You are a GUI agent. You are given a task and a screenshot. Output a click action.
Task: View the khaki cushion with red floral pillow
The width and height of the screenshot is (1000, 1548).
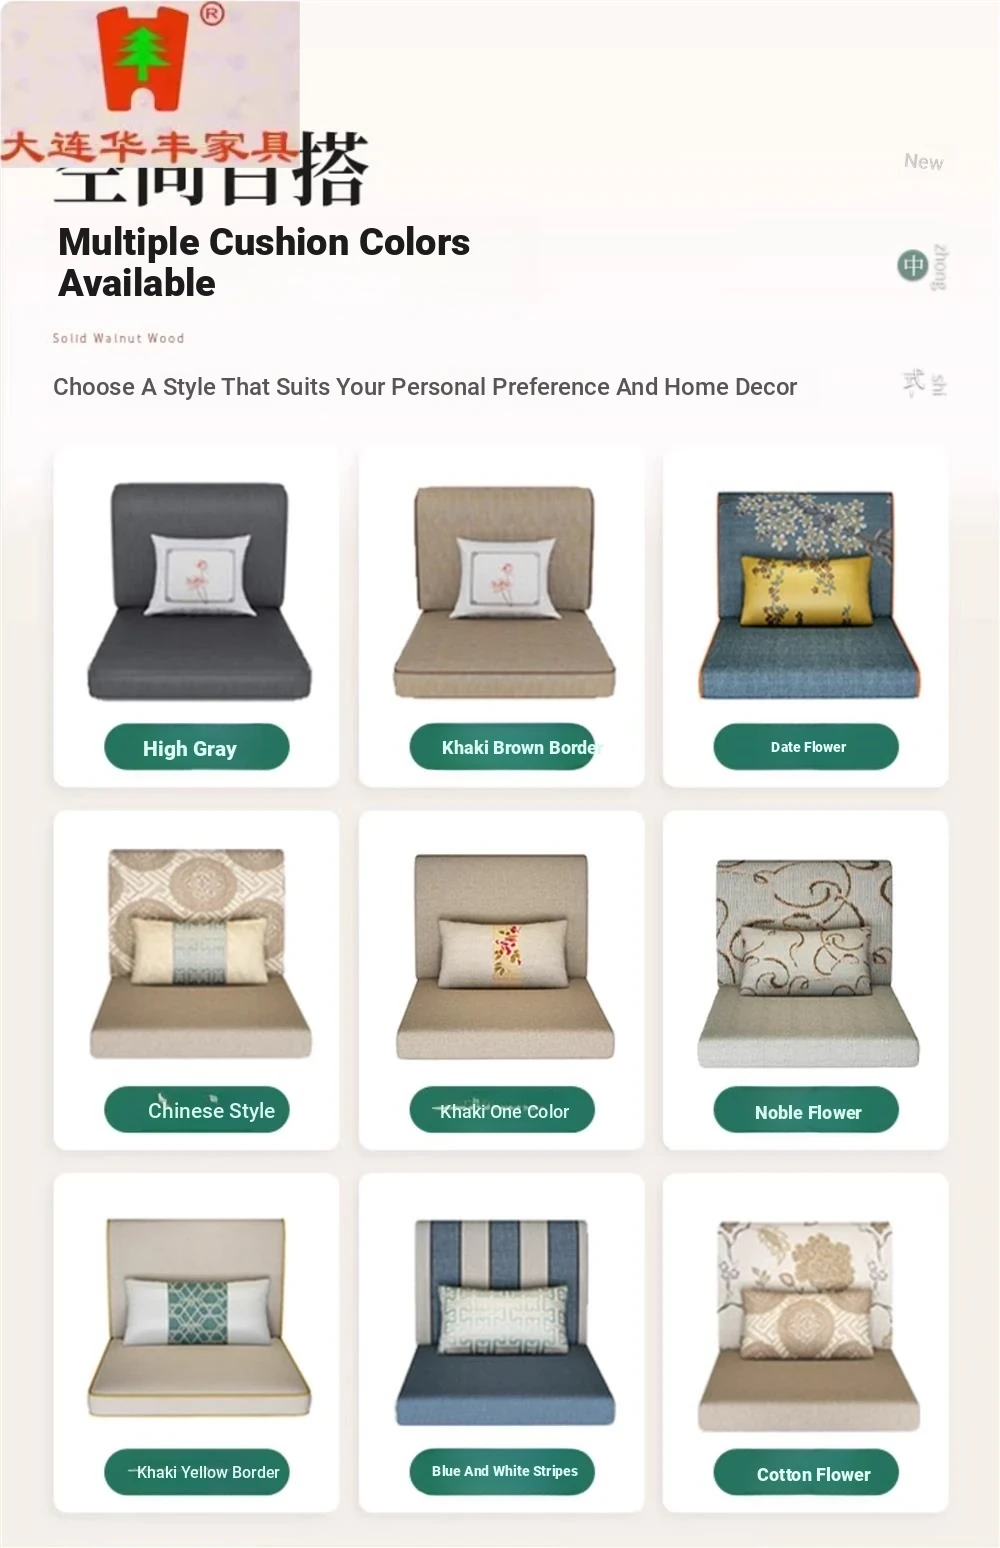click(504, 957)
